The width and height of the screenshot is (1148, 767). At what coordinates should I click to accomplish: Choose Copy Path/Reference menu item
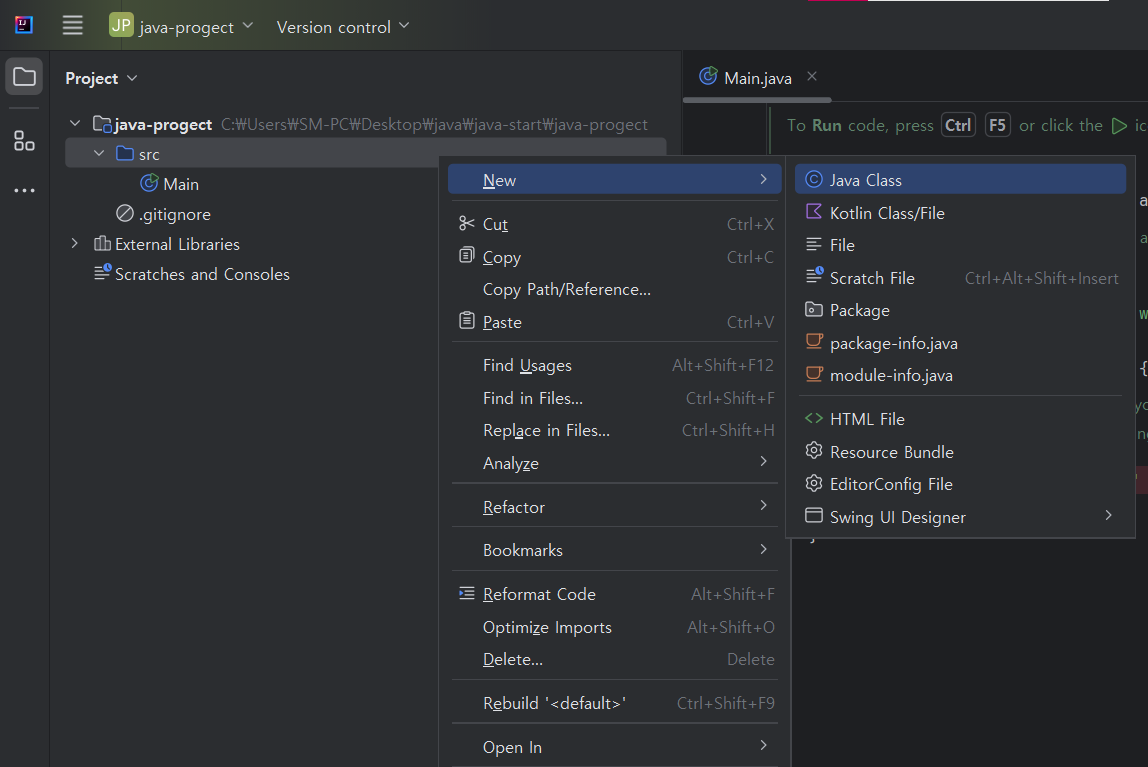pos(614,290)
